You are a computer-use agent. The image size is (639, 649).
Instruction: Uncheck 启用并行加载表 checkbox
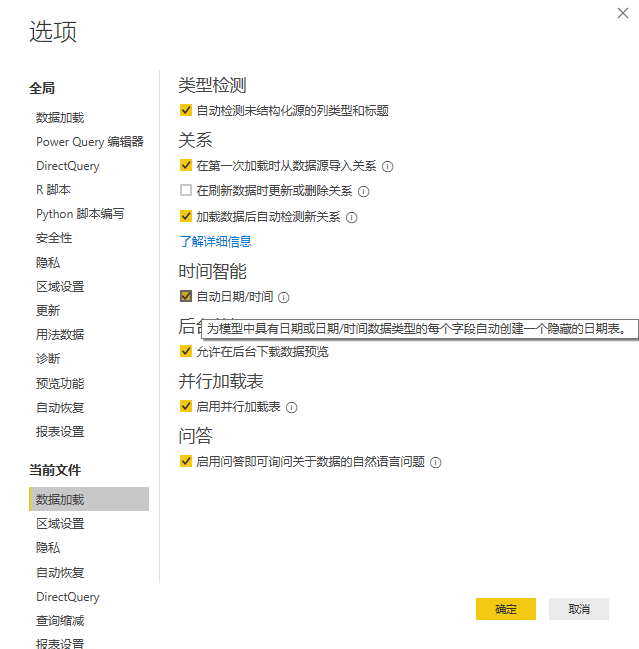pos(186,406)
